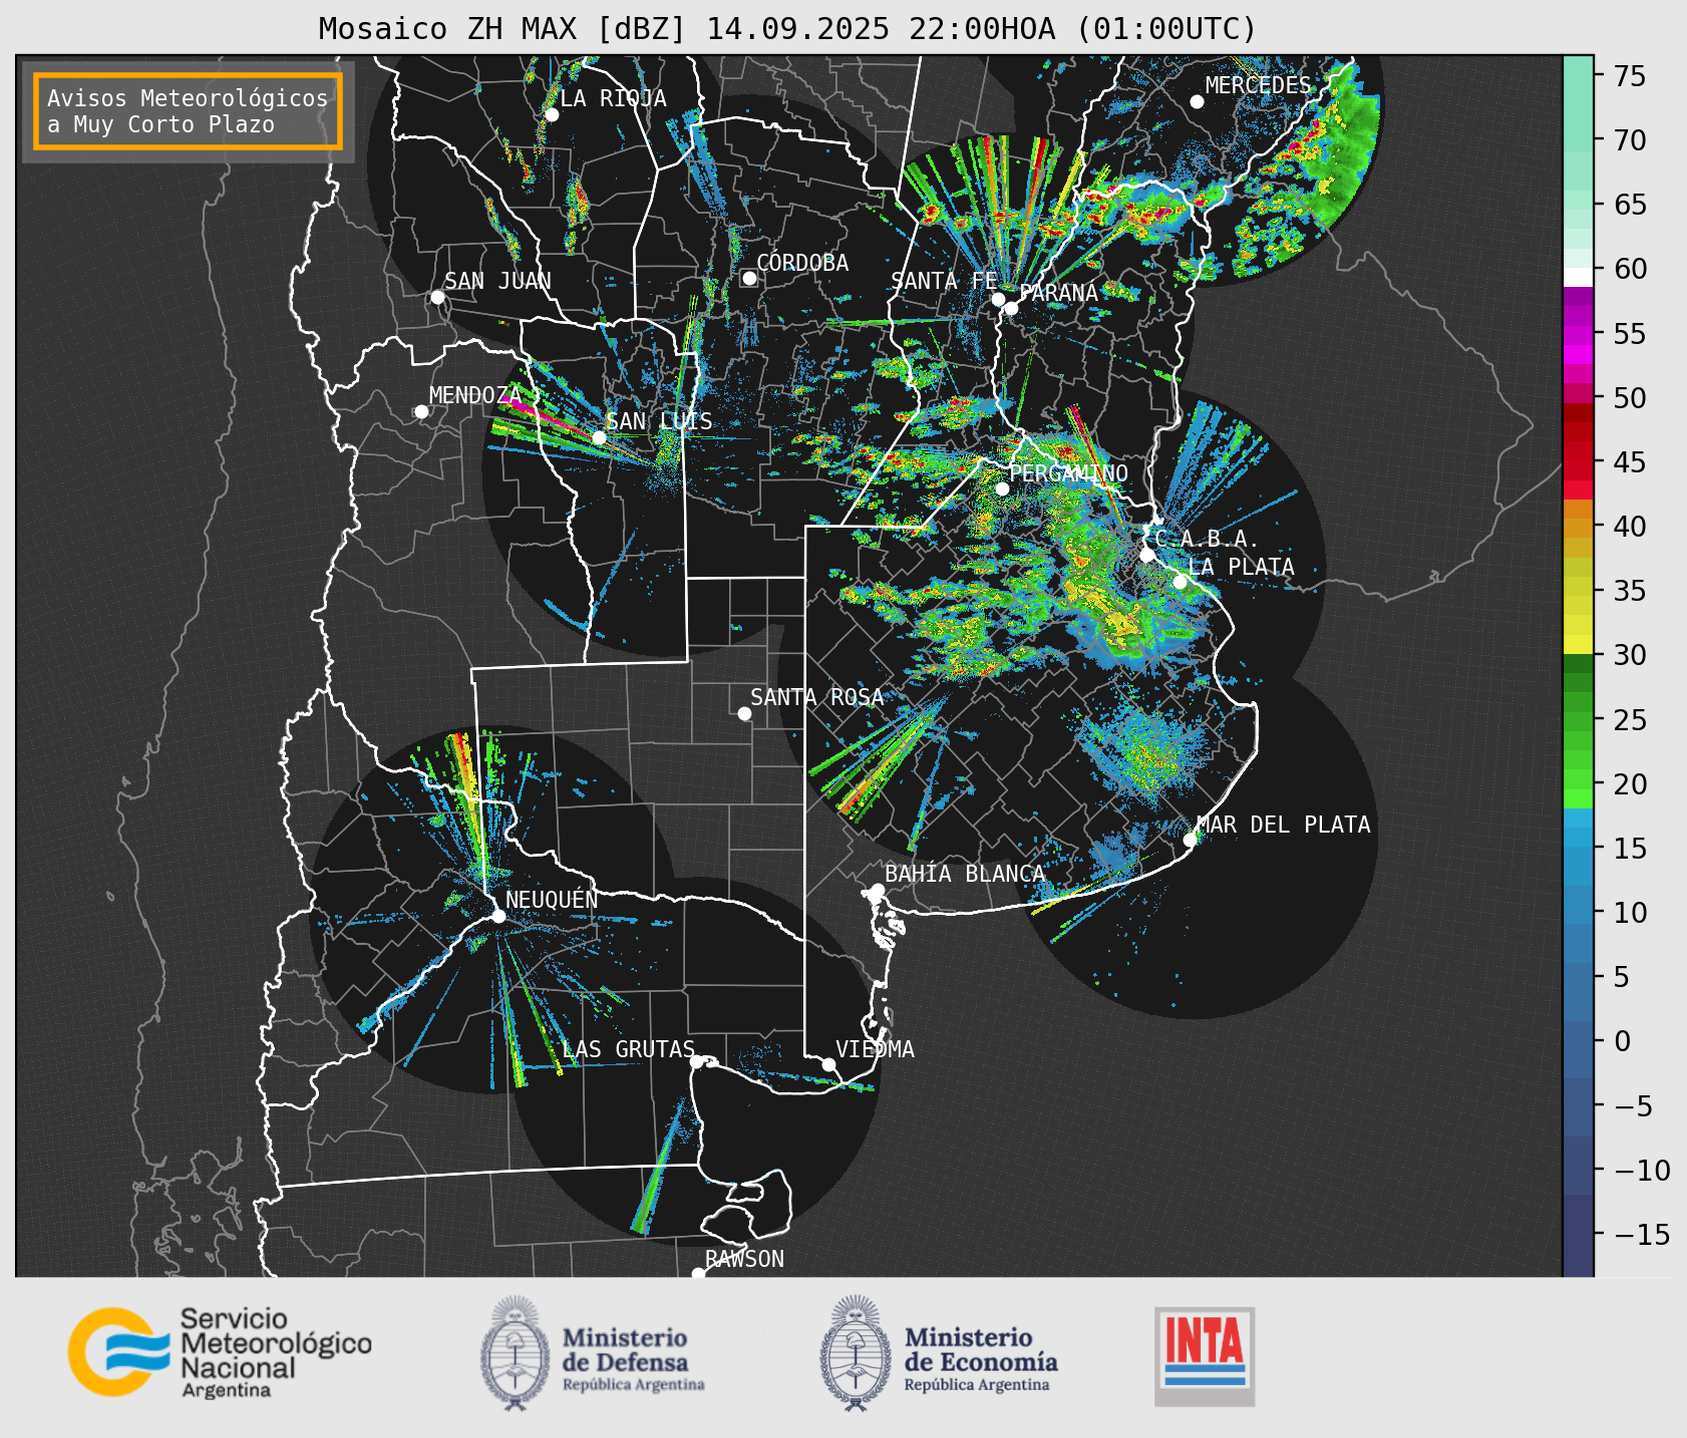The image size is (1687, 1438).
Task: Click the MENDOZA map label
Action: (475, 396)
